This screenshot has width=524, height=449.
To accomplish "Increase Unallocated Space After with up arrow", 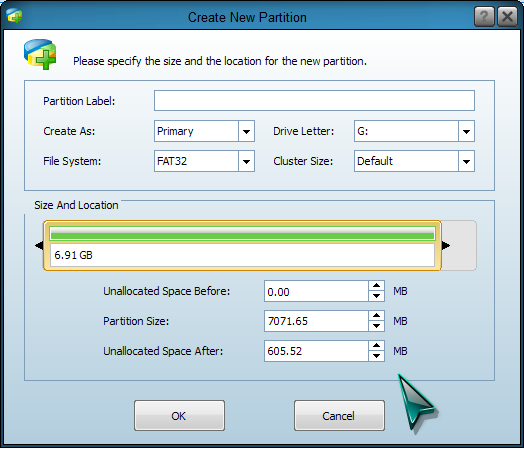I will (x=377, y=346).
